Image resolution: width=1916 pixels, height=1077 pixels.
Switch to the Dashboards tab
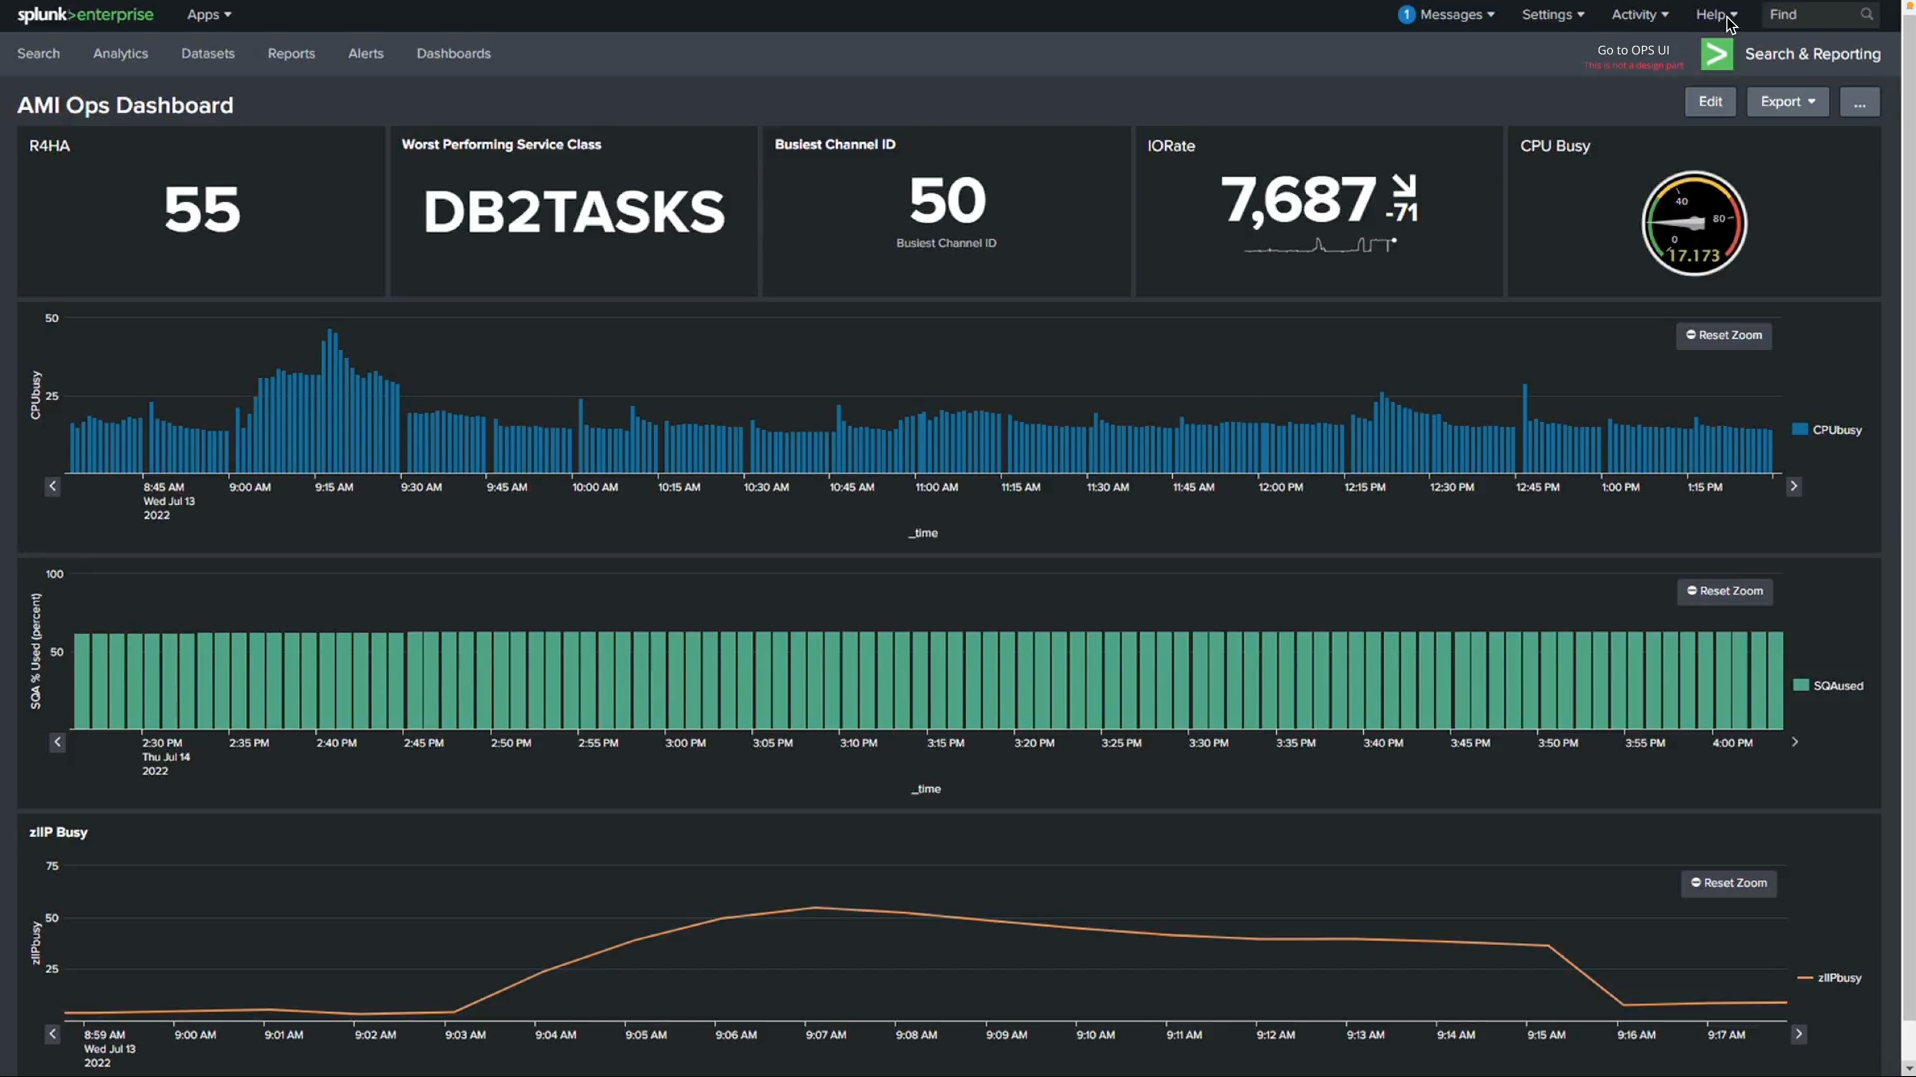click(x=453, y=54)
